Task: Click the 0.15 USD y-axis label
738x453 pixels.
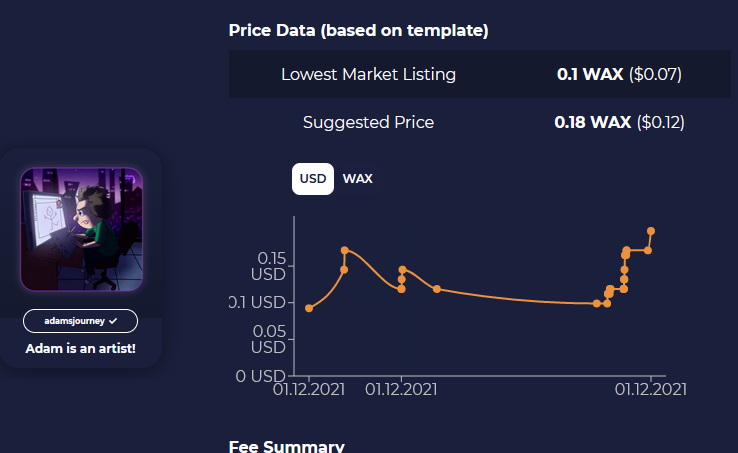Action: 268,266
